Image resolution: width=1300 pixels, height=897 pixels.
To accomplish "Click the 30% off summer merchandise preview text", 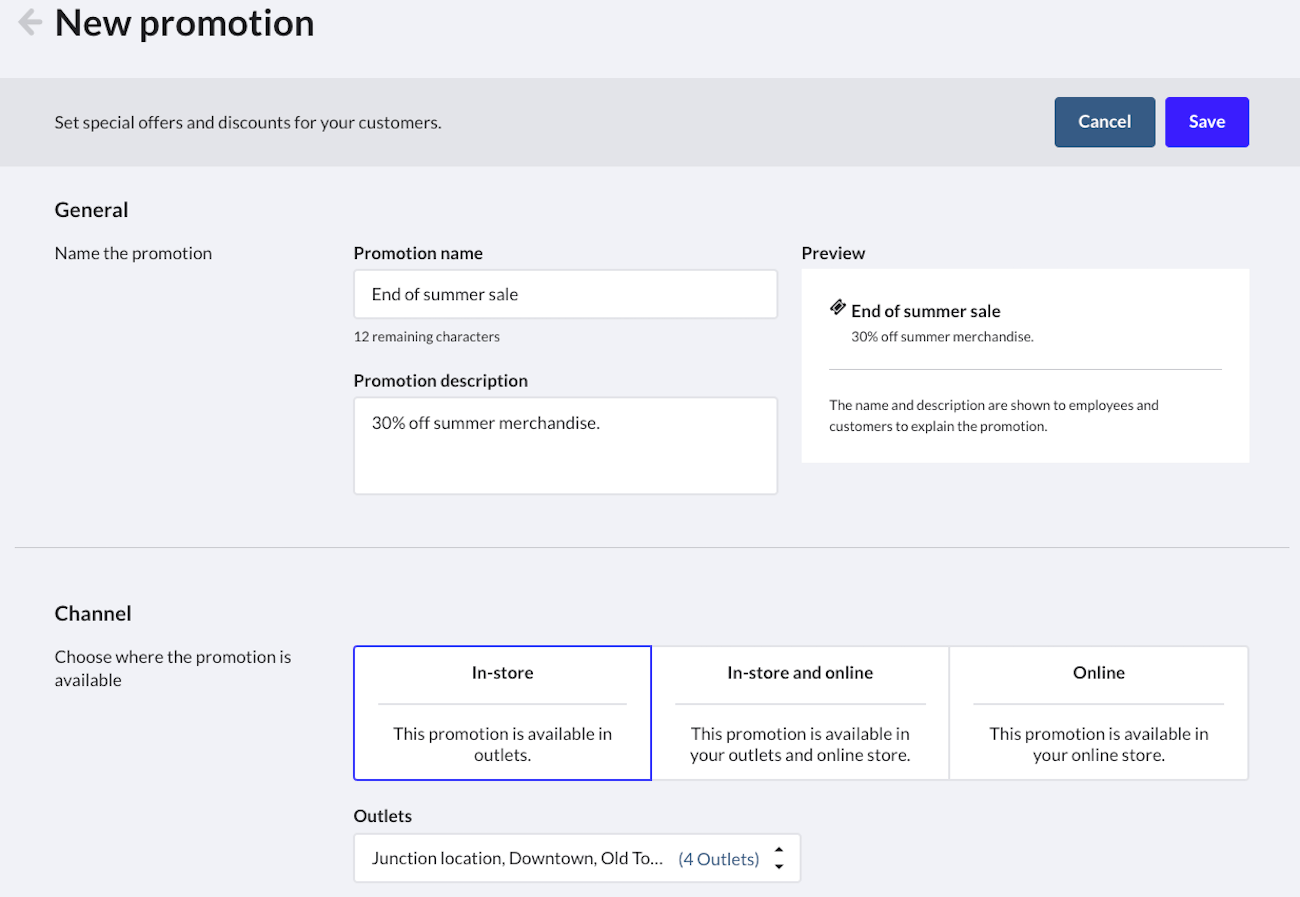I will coord(942,336).
